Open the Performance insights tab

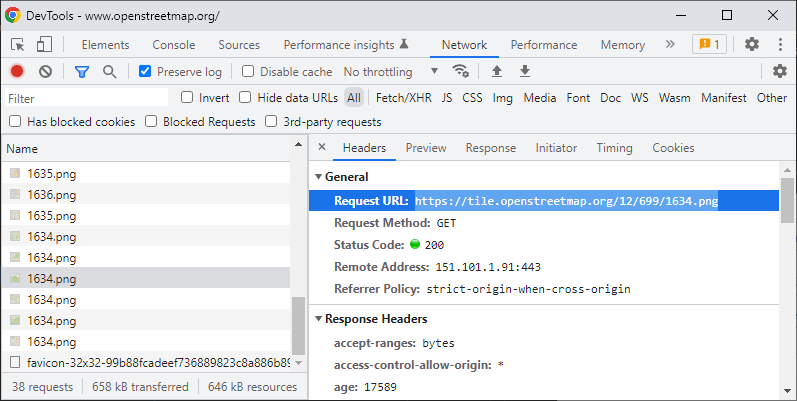(346, 45)
